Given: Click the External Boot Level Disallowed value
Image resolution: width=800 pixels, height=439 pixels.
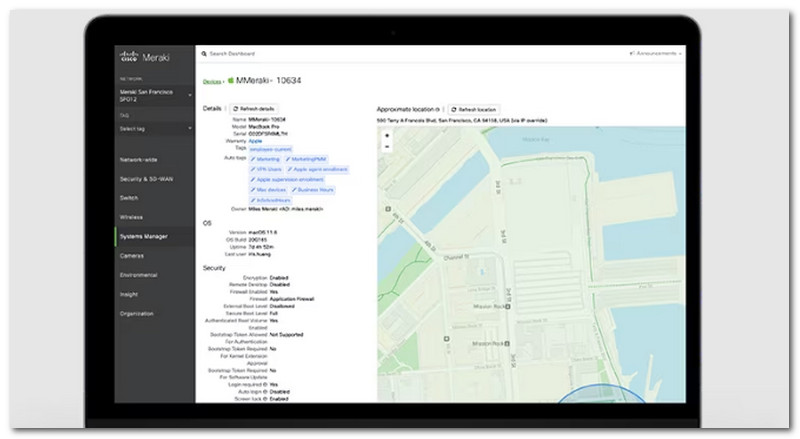Looking at the screenshot, I should (282, 306).
